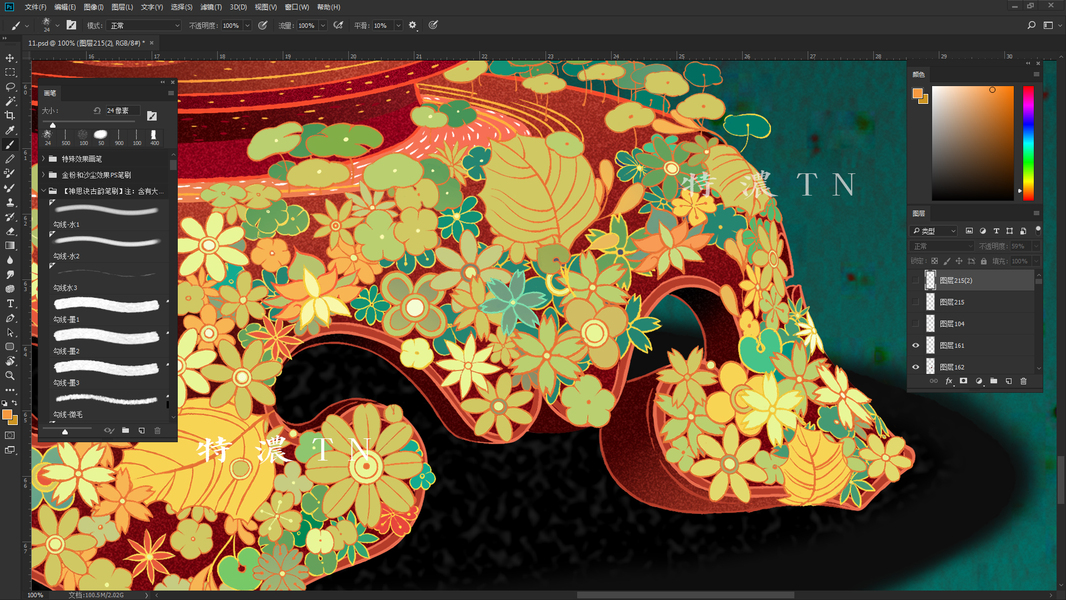
Task: Toggle pressure for size button
Action: click(433, 25)
